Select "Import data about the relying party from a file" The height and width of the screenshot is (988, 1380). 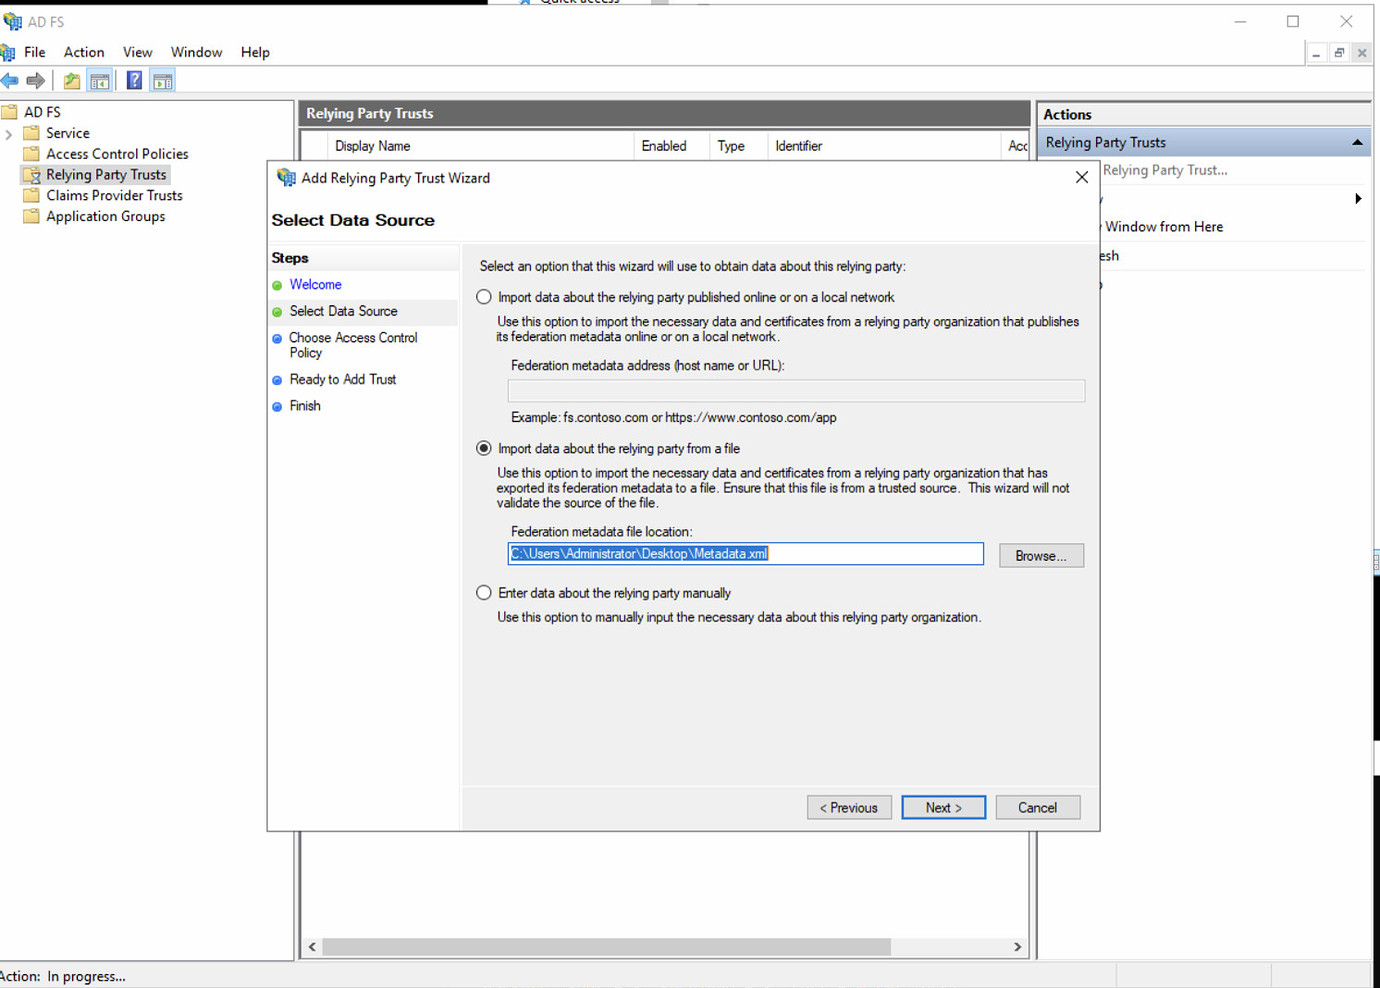(x=484, y=448)
